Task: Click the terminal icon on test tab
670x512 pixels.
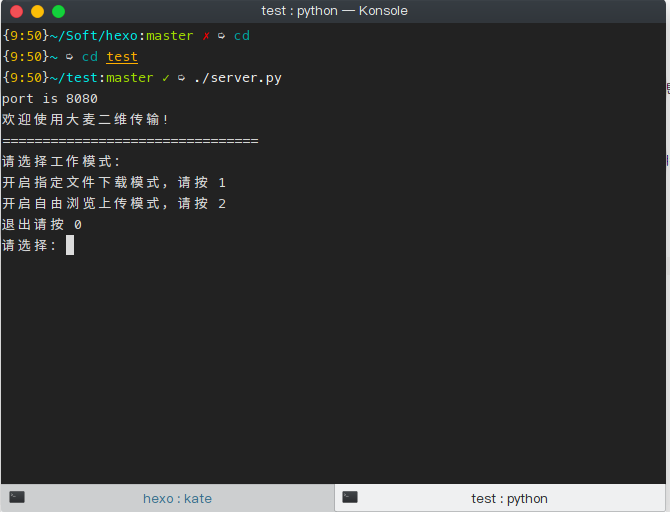Action: 350,497
